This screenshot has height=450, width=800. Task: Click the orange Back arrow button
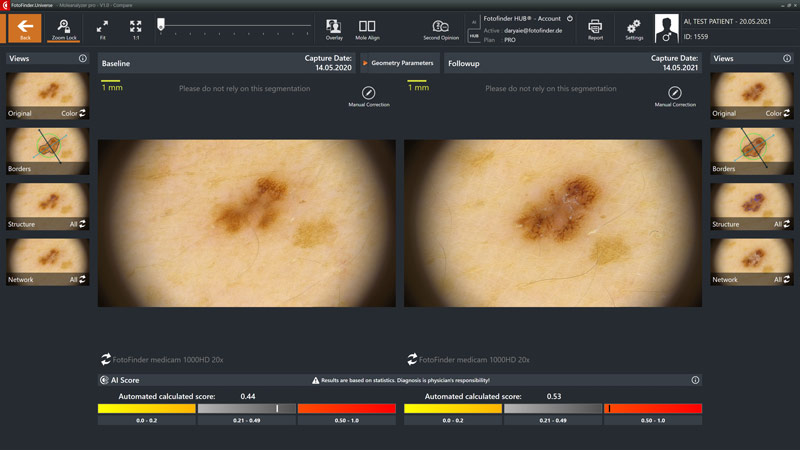coord(24,28)
